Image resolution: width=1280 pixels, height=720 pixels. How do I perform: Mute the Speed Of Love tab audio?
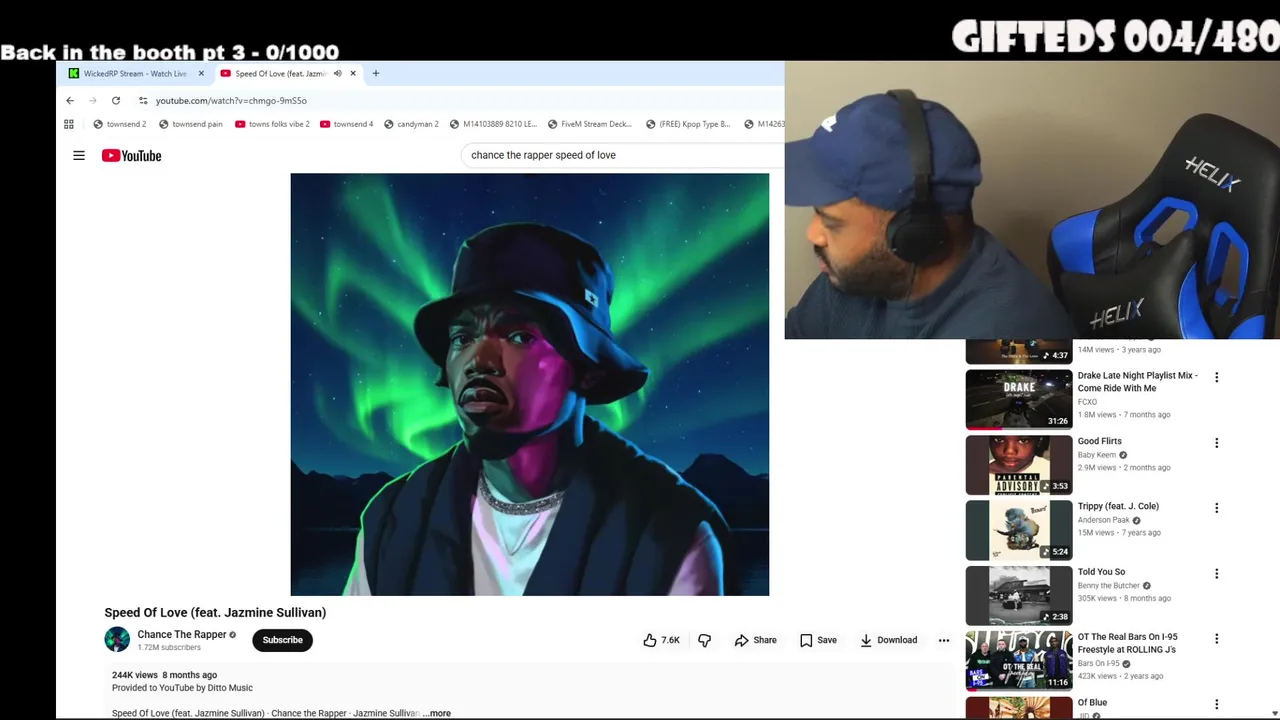(x=337, y=73)
